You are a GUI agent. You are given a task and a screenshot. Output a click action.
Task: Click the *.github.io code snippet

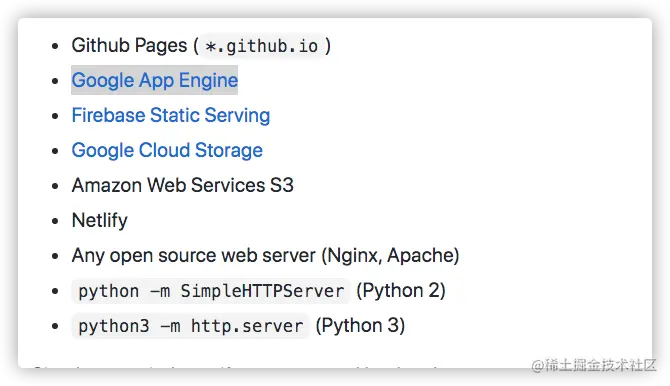[262, 46]
